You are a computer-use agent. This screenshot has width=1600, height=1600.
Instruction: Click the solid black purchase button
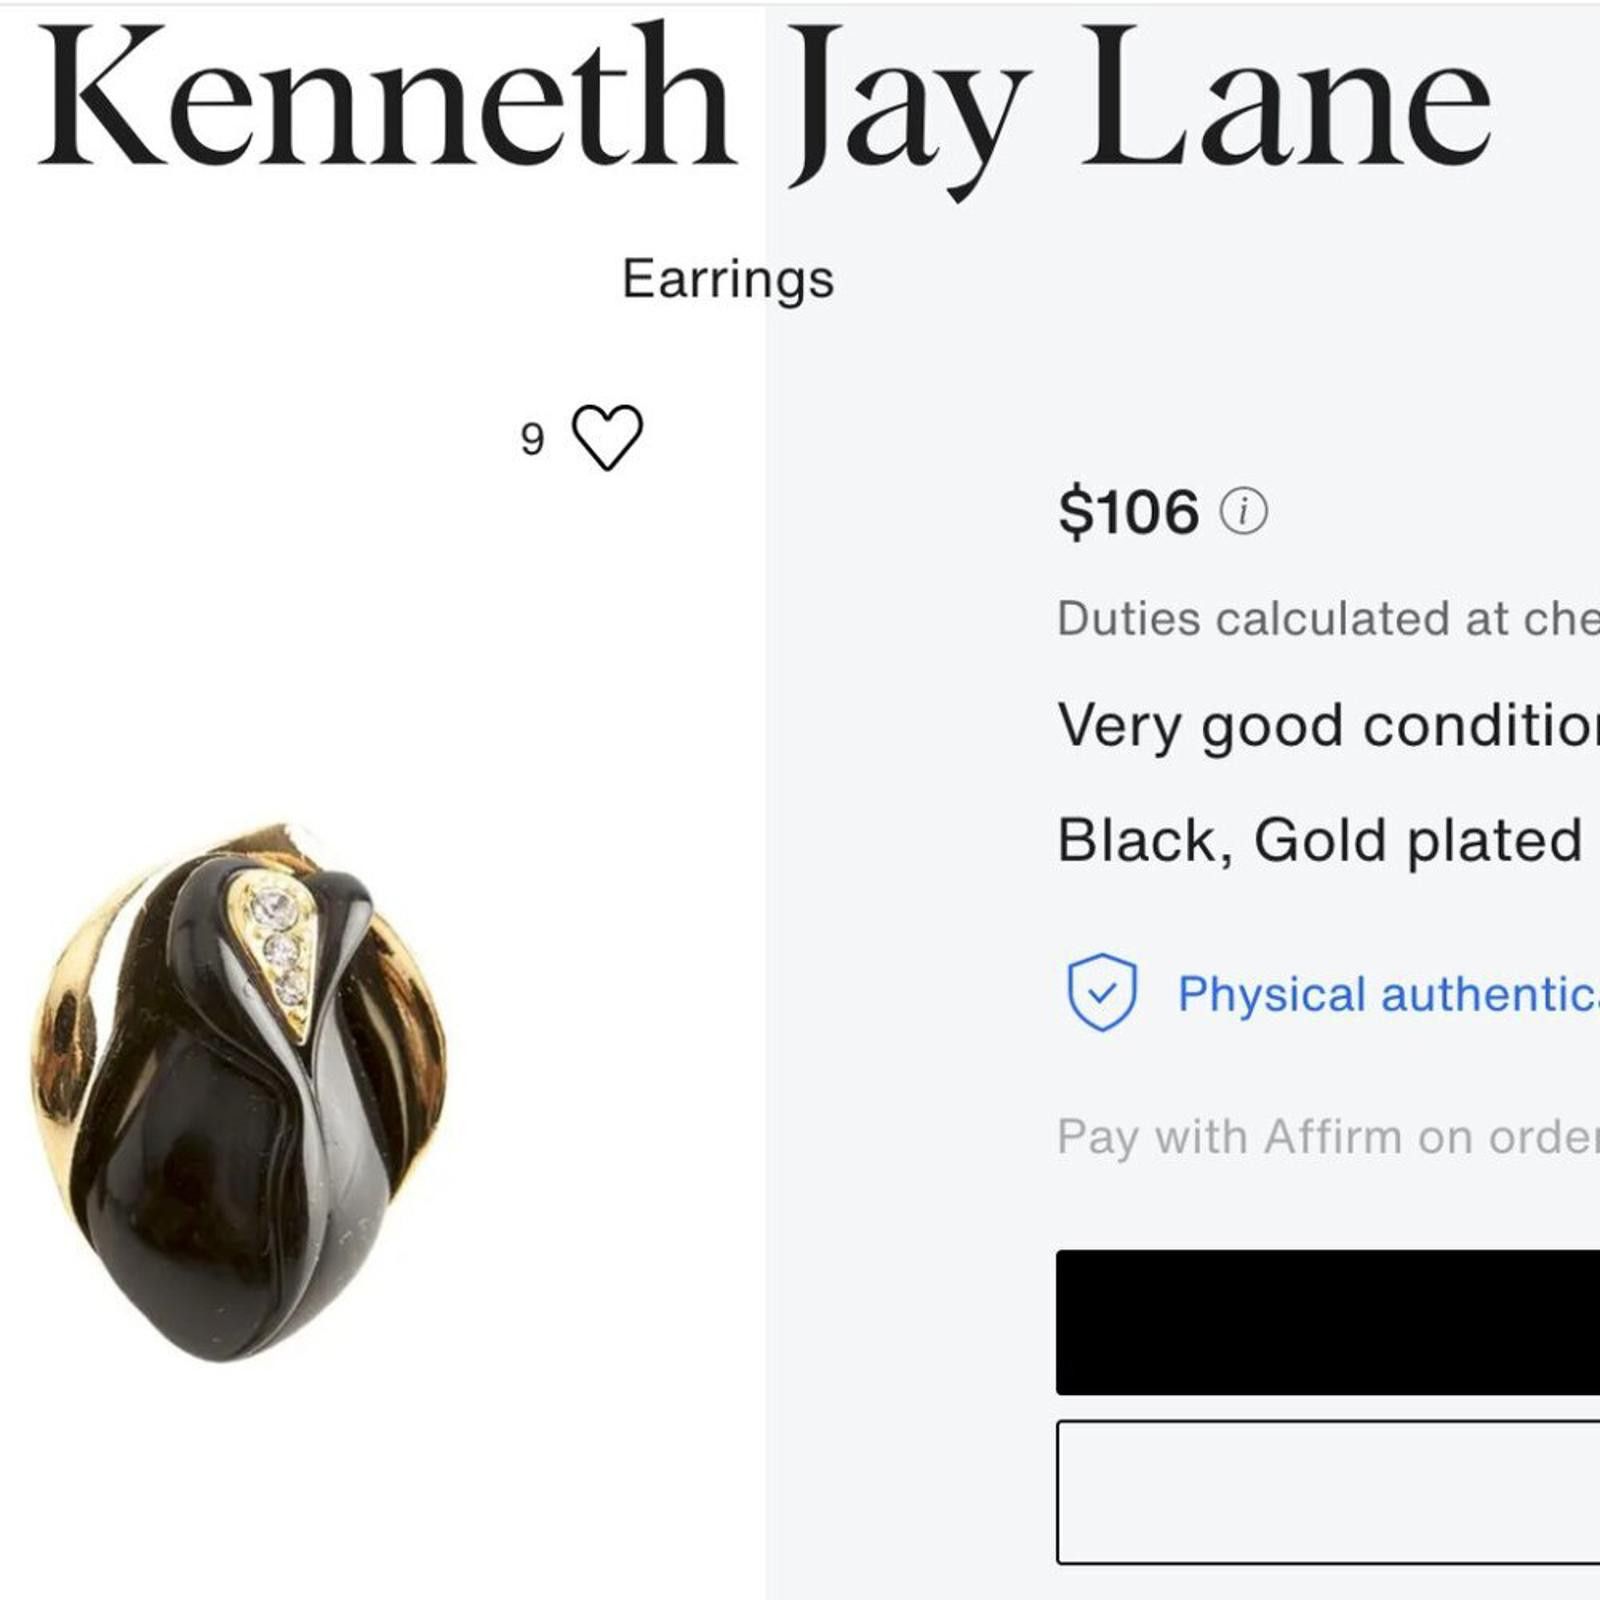[x=1328, y=1321]
